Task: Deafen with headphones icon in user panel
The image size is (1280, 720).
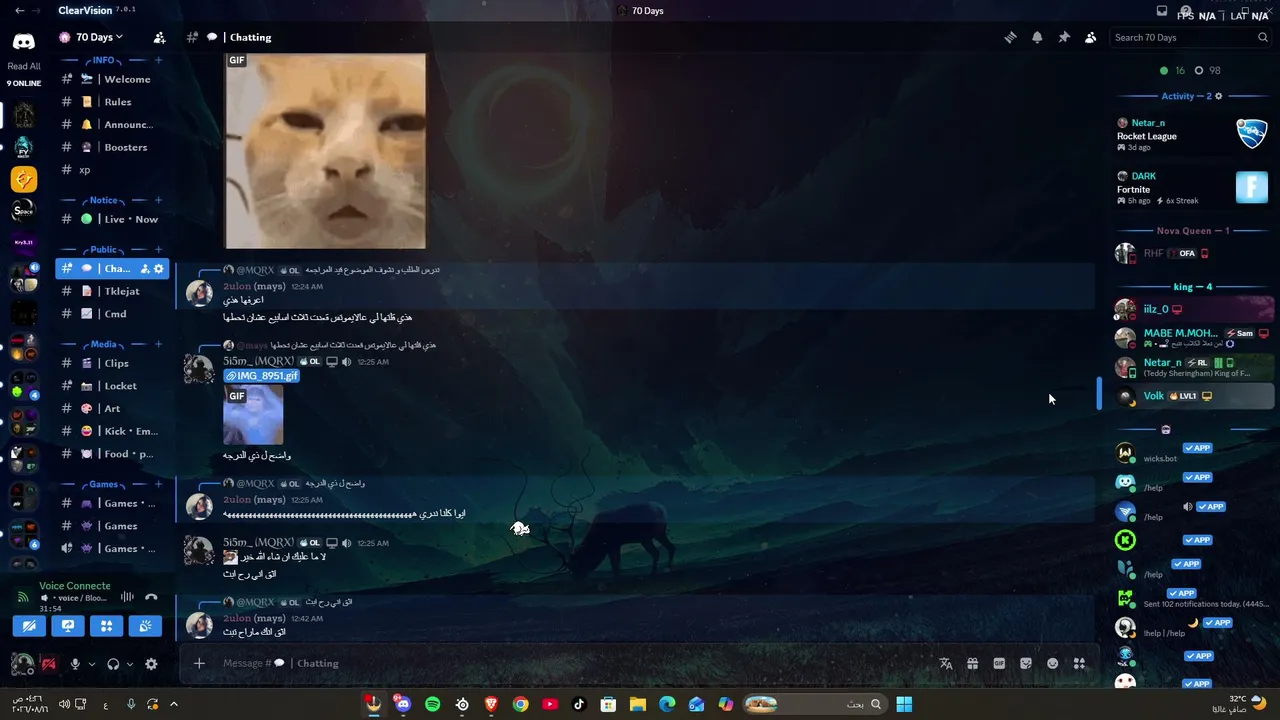Action: tap(113, 664)
